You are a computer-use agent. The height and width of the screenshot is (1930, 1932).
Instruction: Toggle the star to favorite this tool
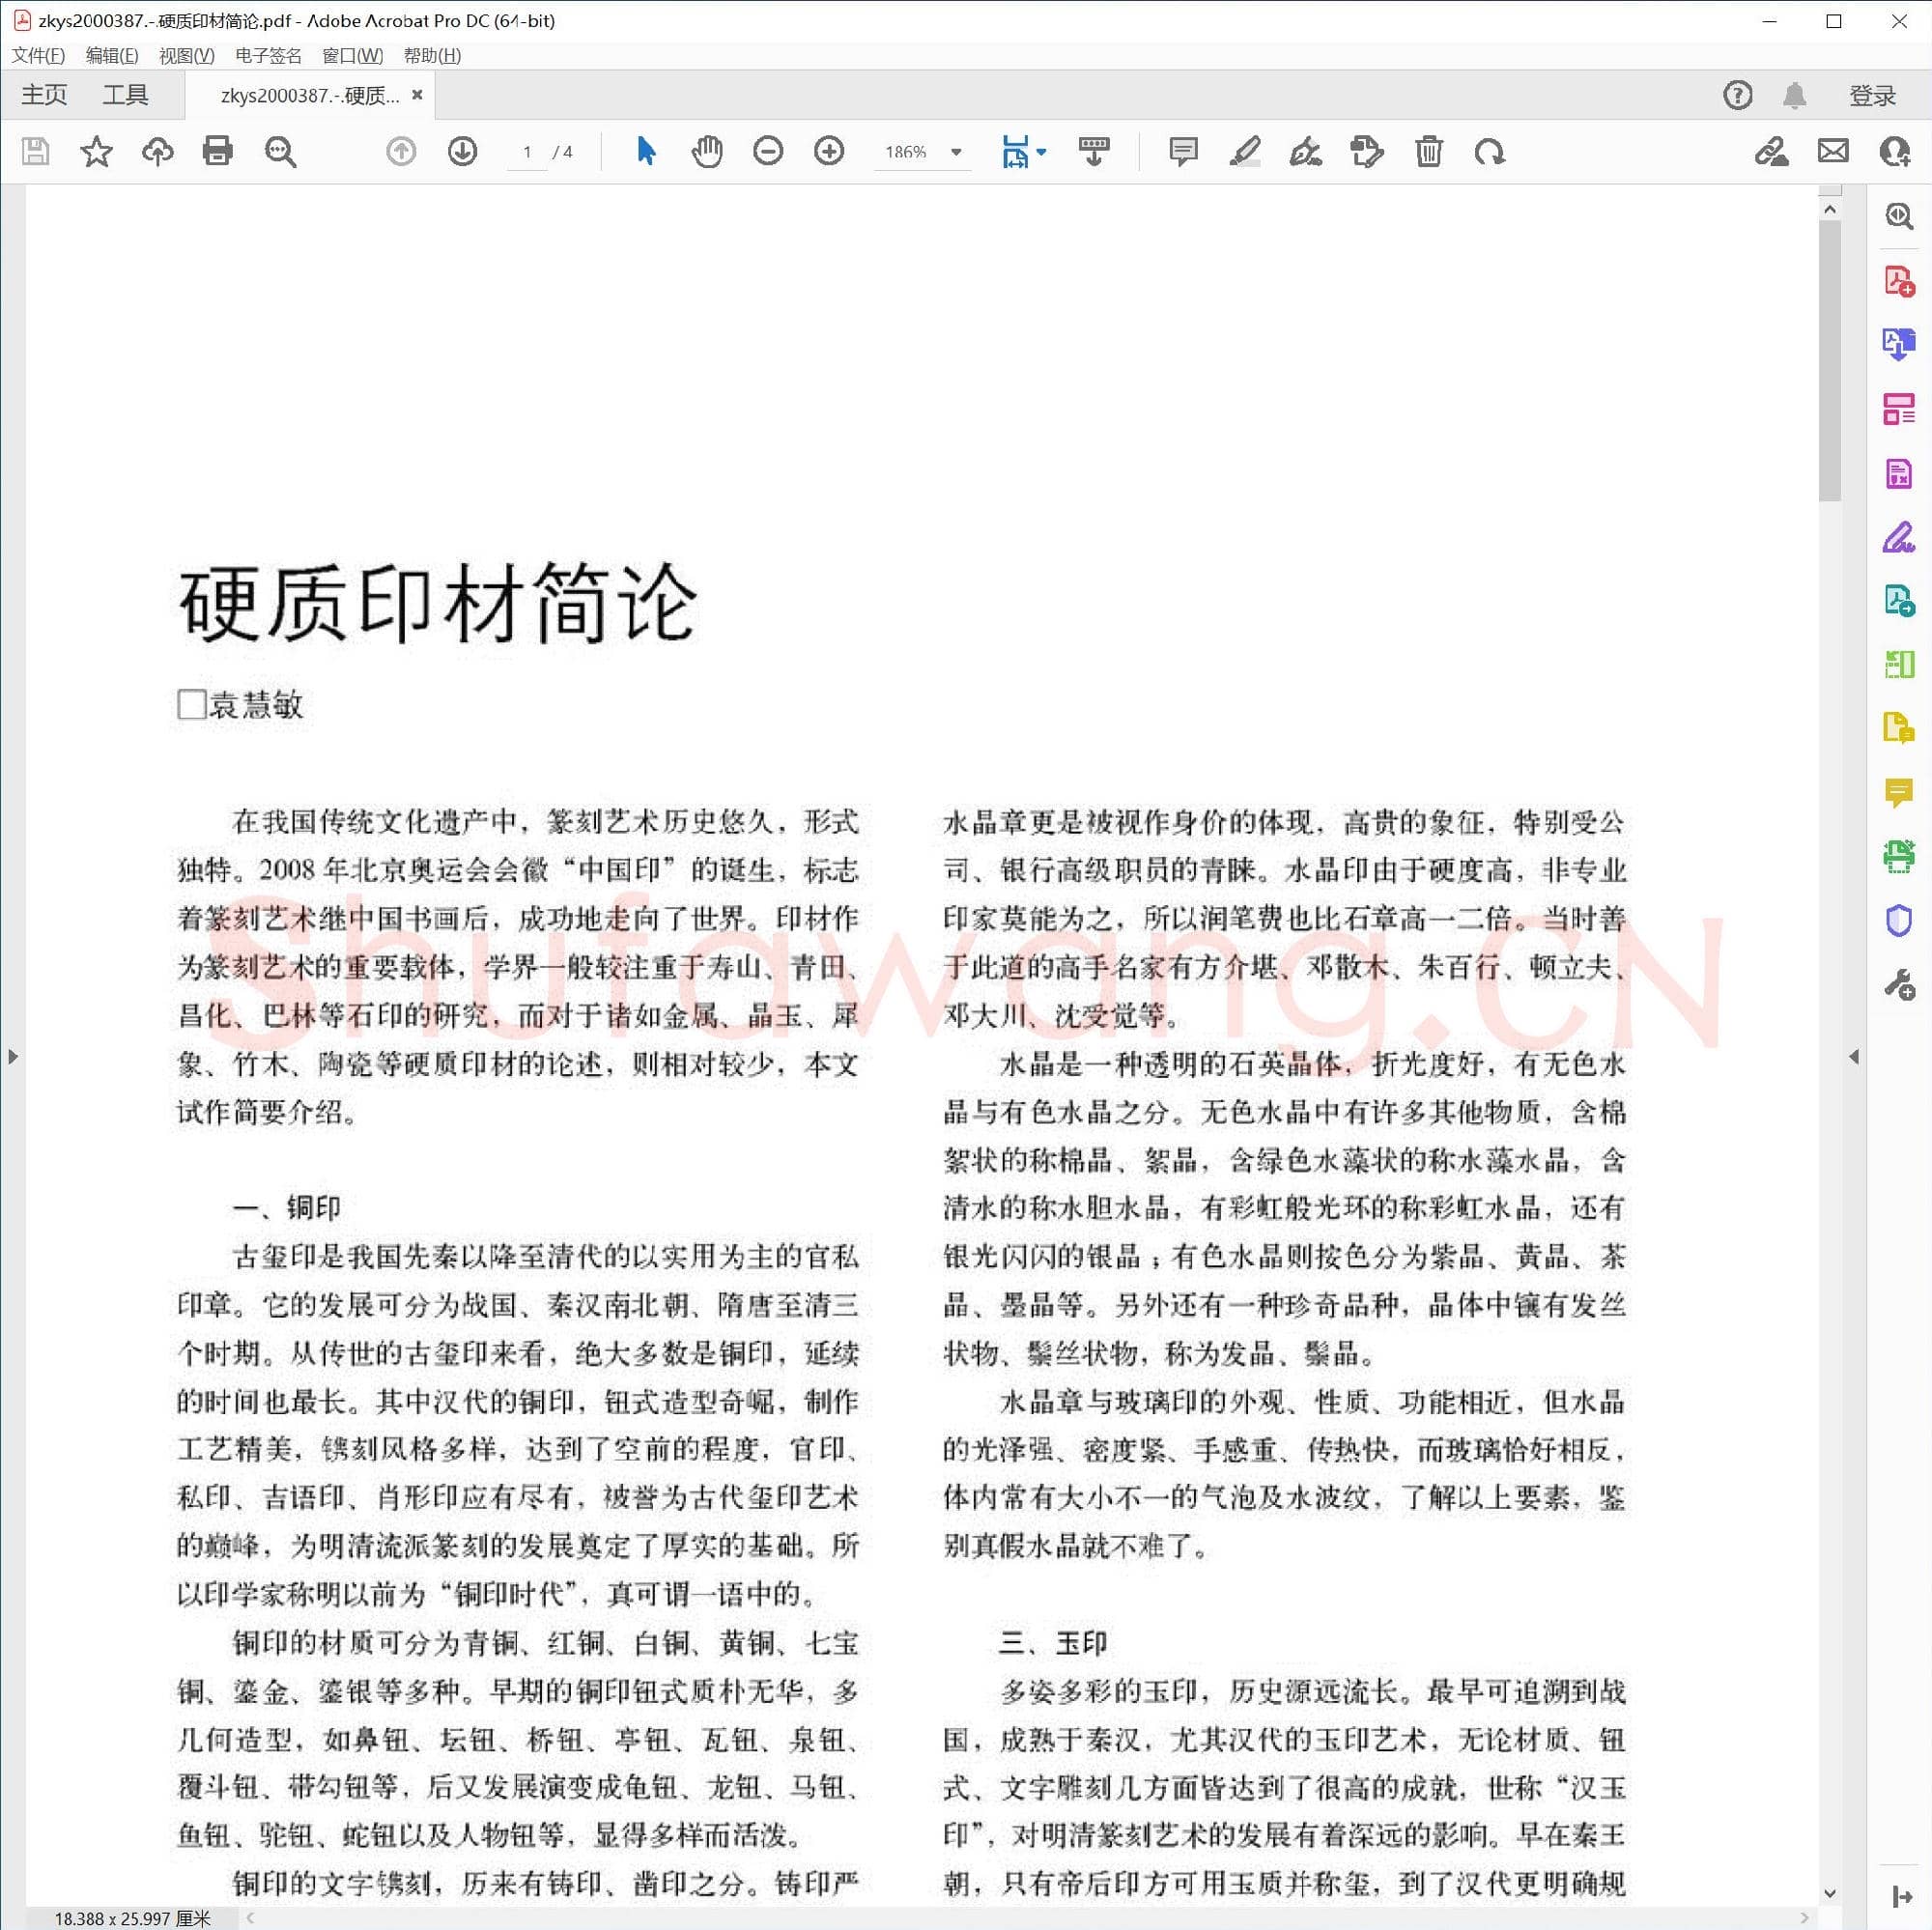[97, 152]
